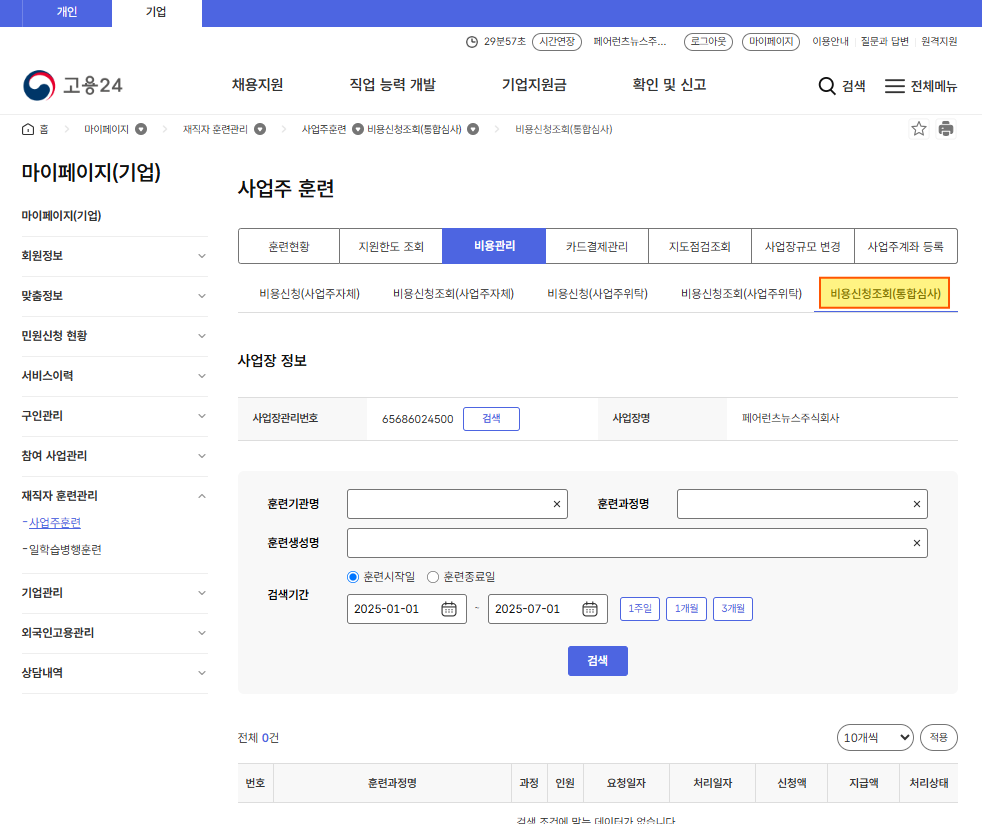Open the 일학습병행훈련 sidebar link
982x824 pixels.
tap(65, 550)
